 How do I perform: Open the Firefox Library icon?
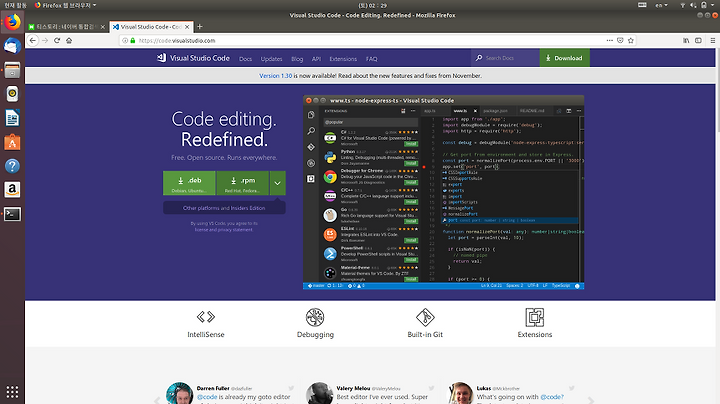(x=686, y=40)
